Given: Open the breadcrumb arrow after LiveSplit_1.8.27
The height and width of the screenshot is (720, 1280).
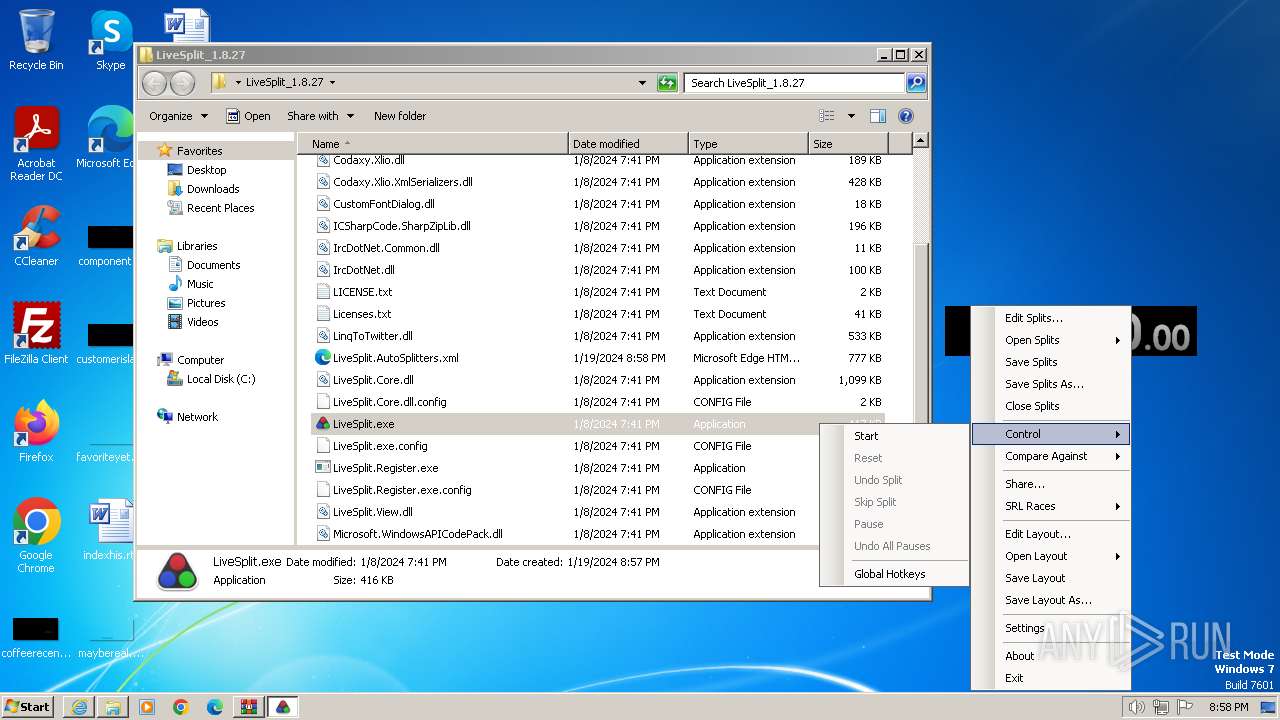Looking at the screenshot, I should coord(332,83).
